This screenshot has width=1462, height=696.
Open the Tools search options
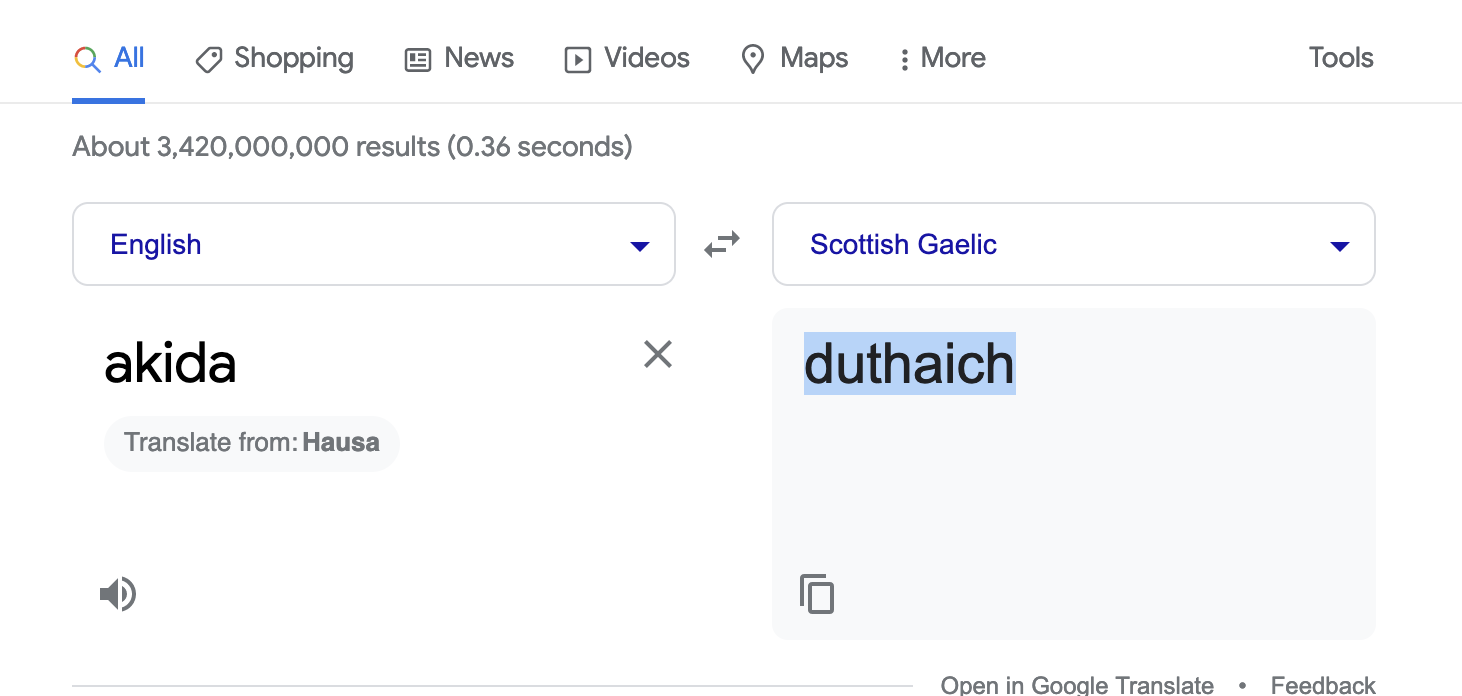(x=1341, y=58)
